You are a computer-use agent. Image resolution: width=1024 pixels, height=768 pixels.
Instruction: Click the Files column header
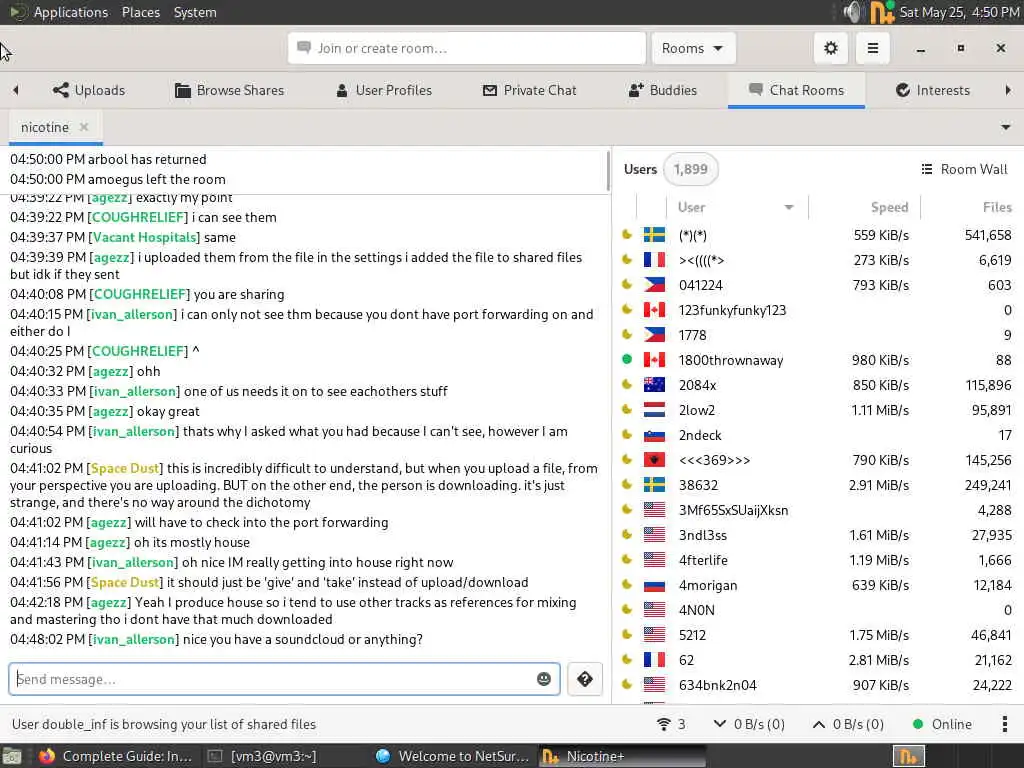(997, 208)
